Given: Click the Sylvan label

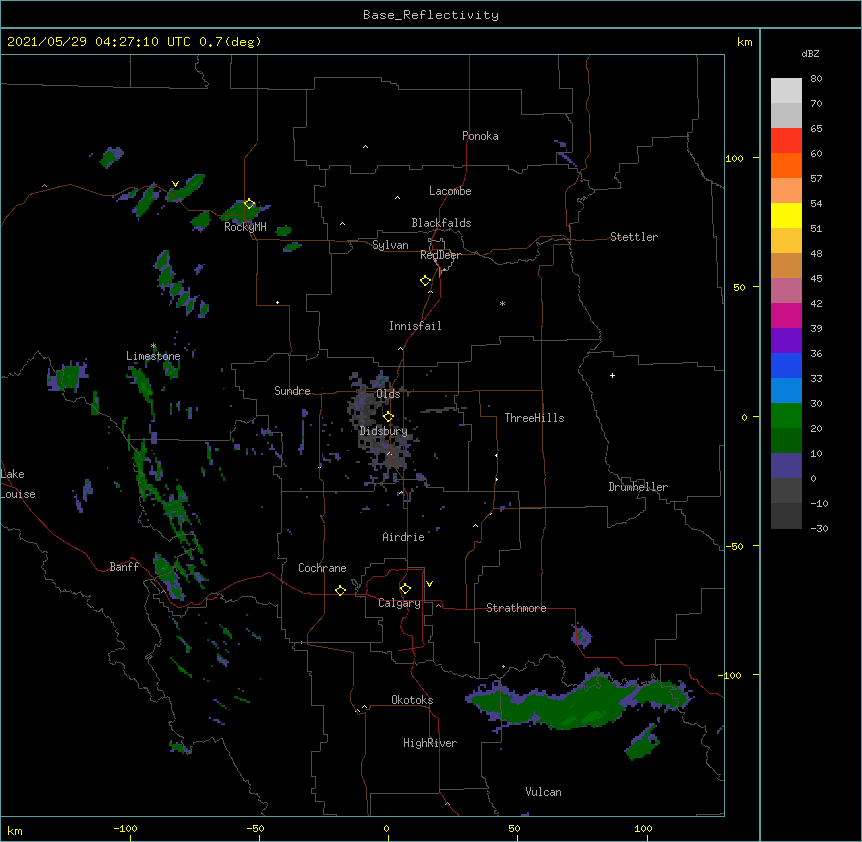Looking at the screenshot, I should point(390,245).
